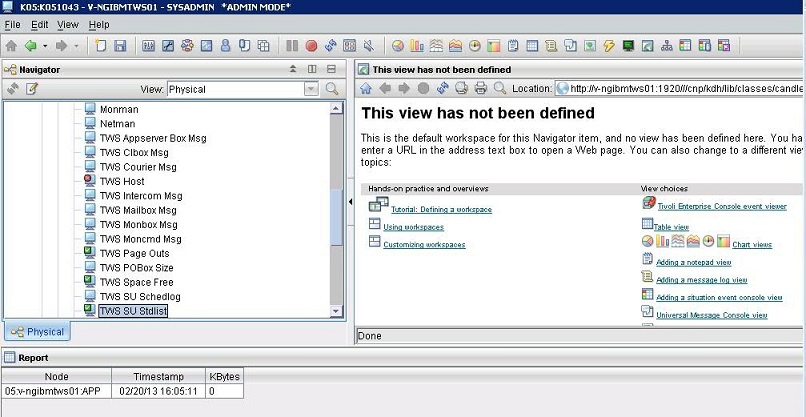Screen dimensions: 806x417
Task: Add a notepad view from toolbar
Action: [512, 46]
